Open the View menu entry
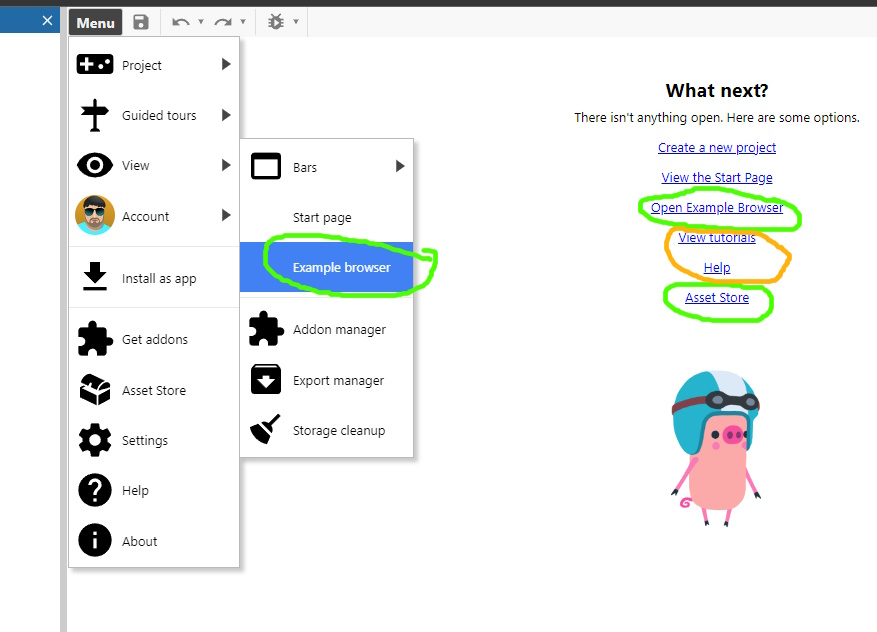The width and height of the screenshot is (877, 632). click(x=154, y=166)
